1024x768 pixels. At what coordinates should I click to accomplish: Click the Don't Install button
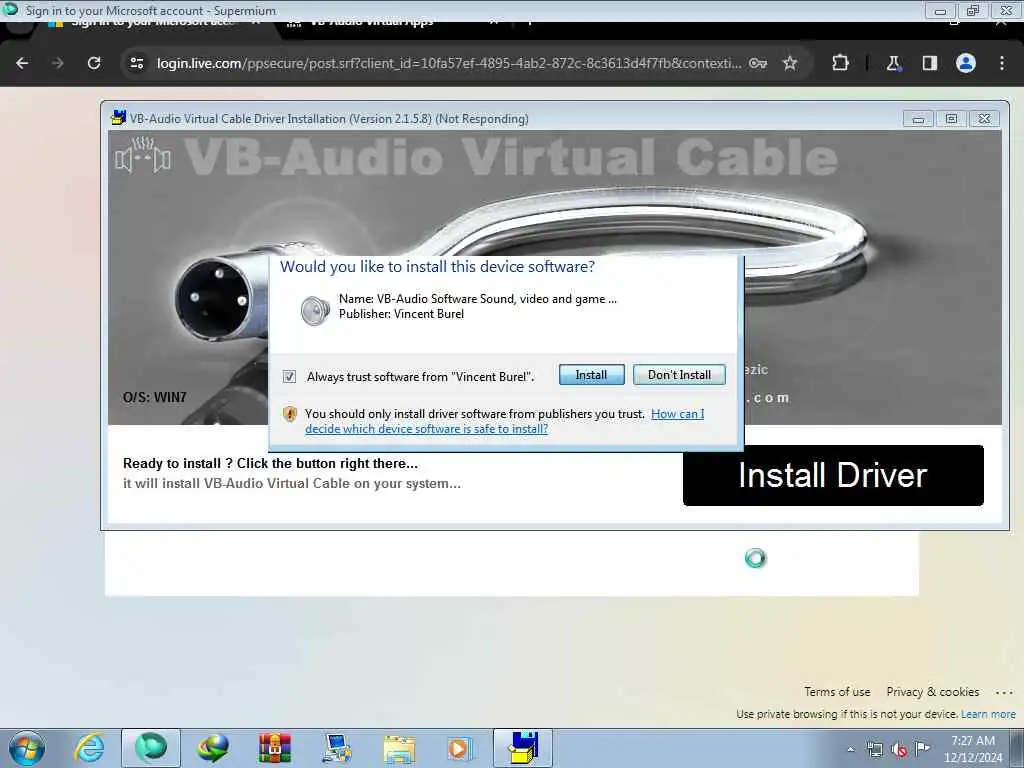coord(679,375)
